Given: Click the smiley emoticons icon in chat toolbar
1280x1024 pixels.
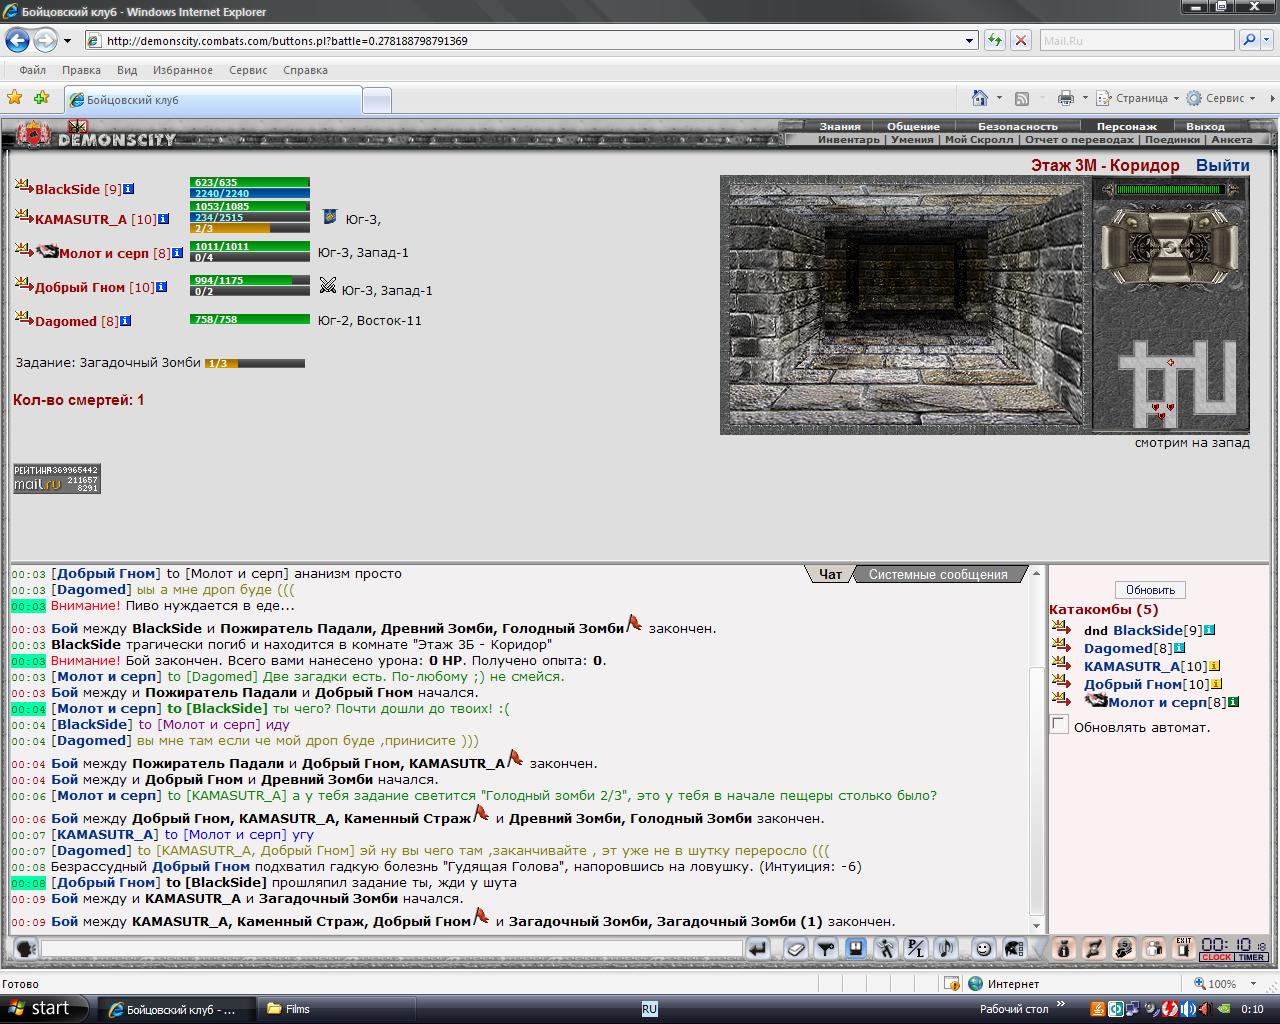Looking at the screenshot, I should tap(983, 948).
